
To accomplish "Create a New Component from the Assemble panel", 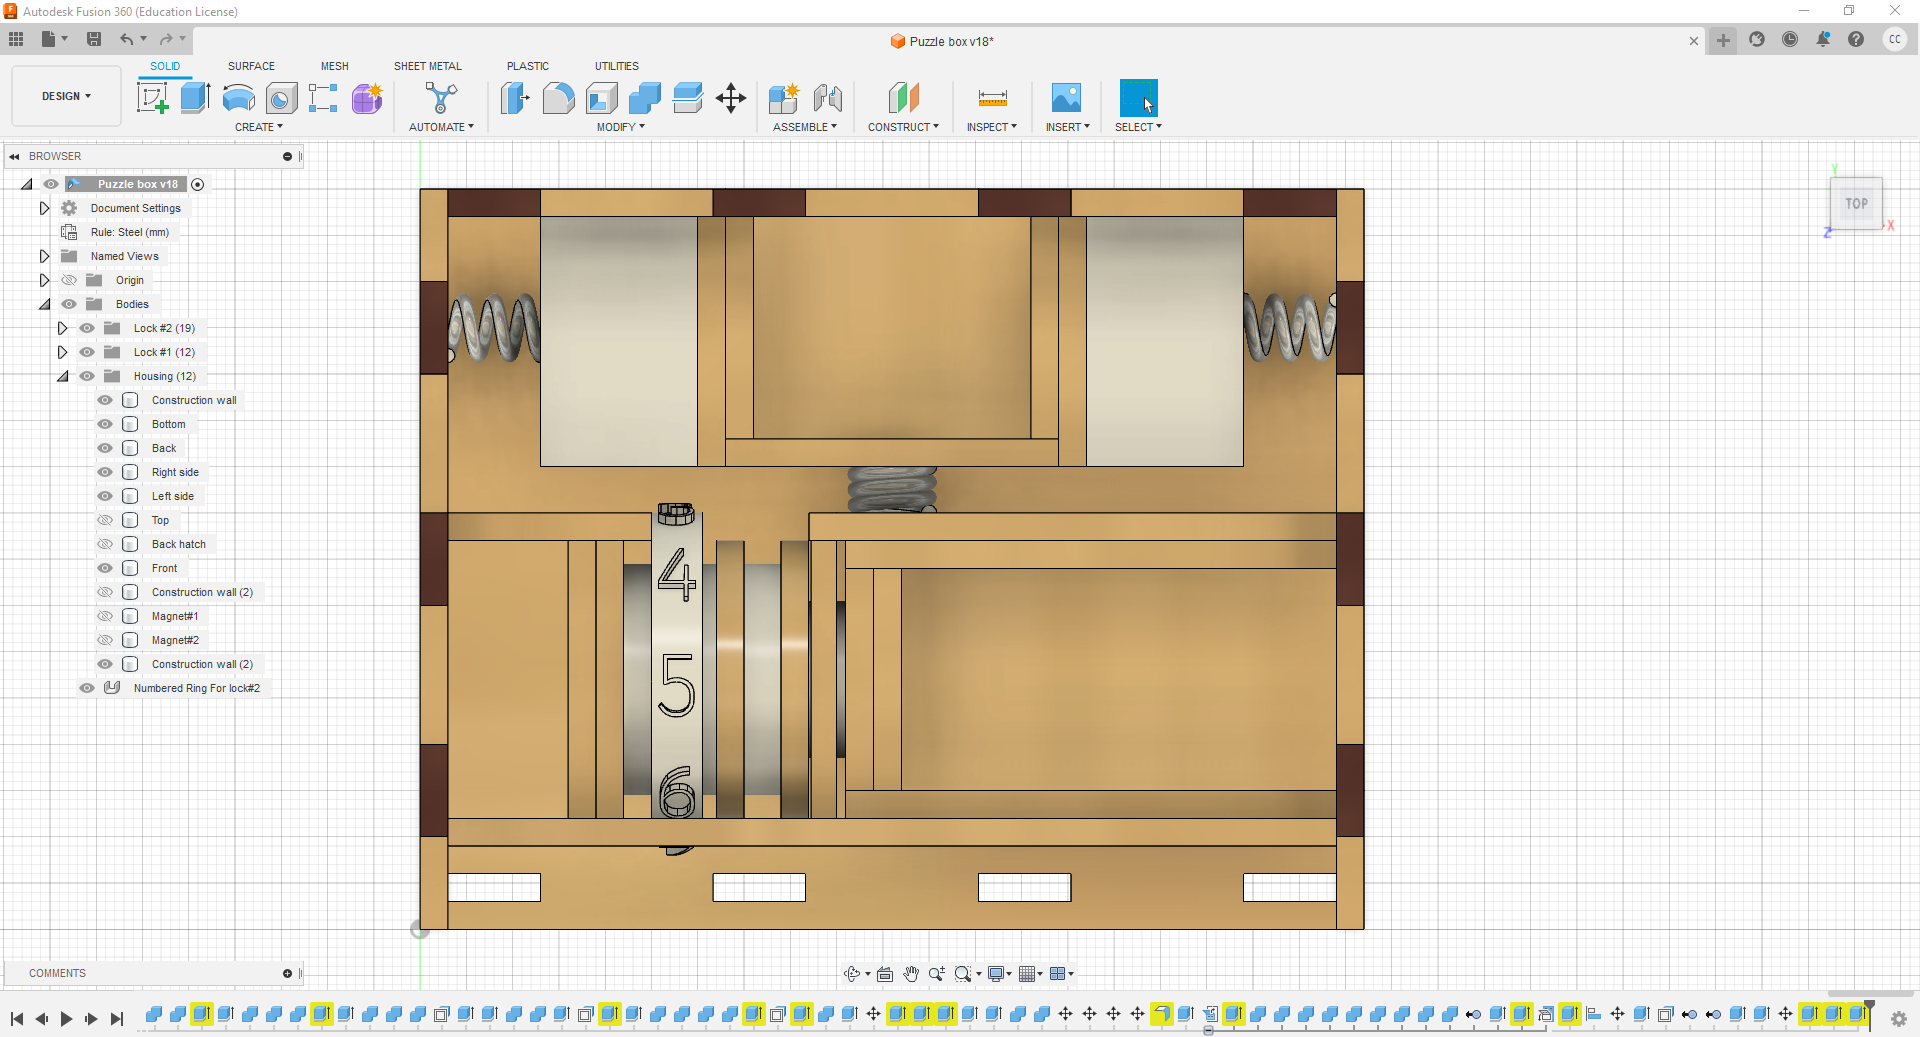I will click(784, 99).
